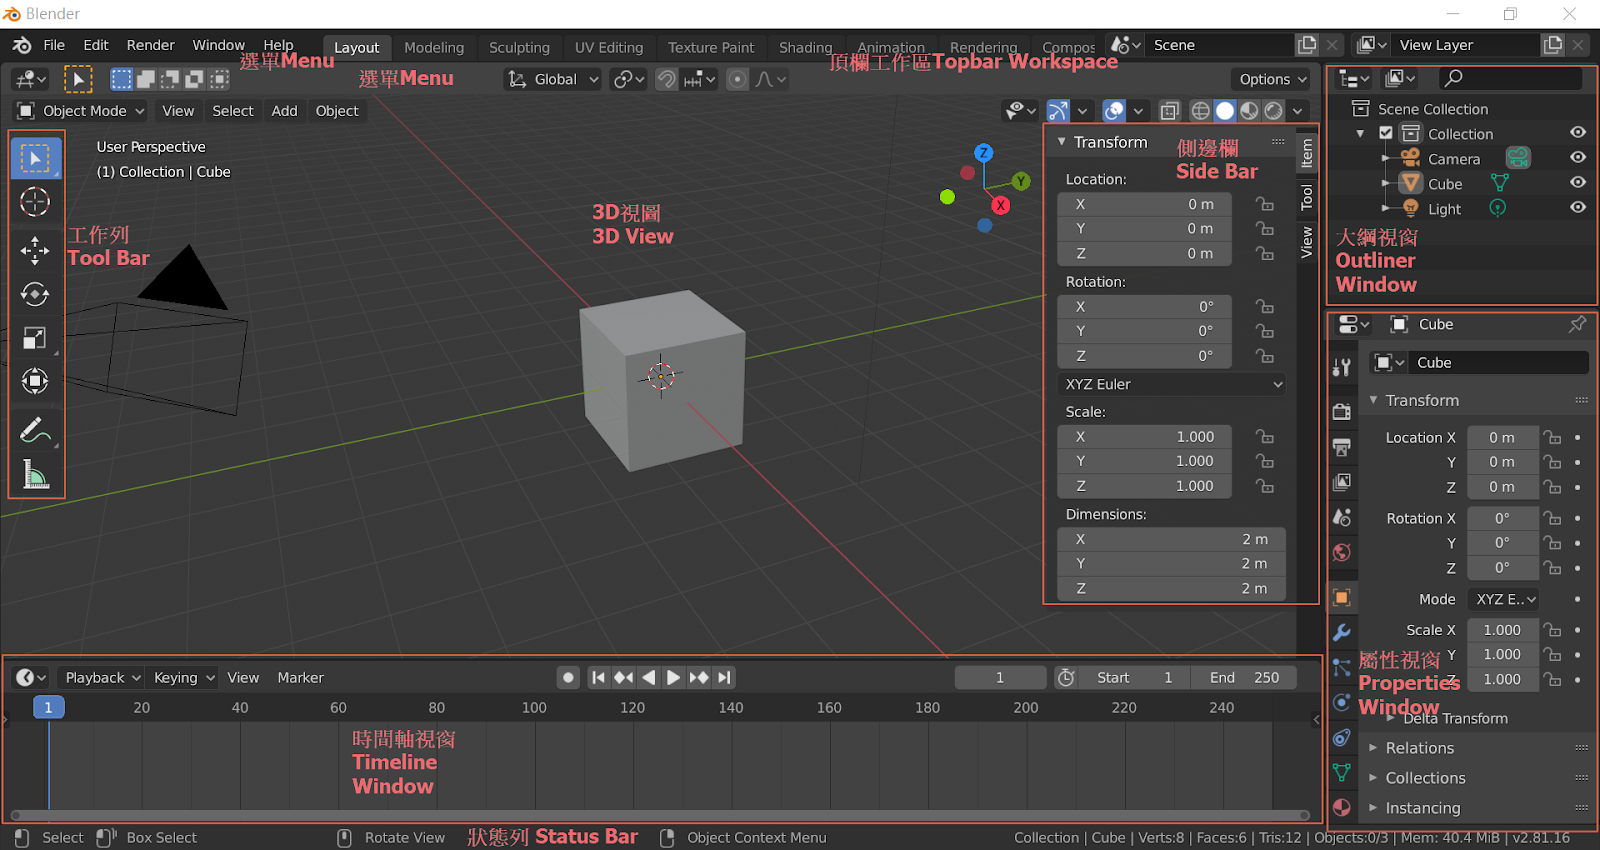1600x850 pixels.
Task: Open the Render properties tab icon
Action: [x=1342, y=411]
